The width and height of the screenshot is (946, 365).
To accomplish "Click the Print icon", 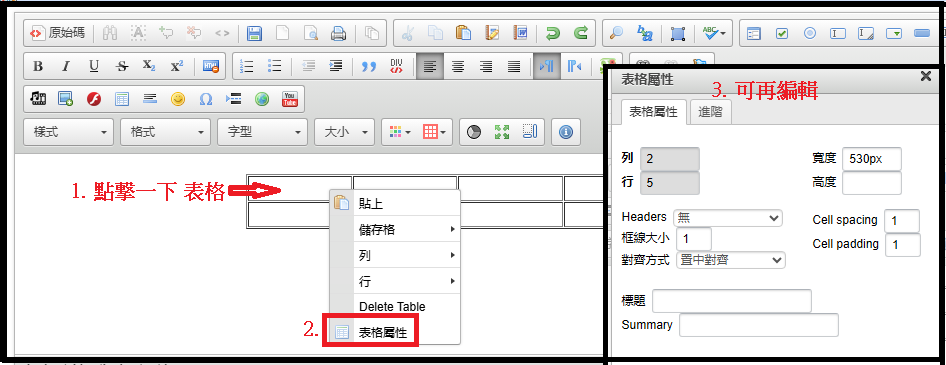I will coord(338,33).
